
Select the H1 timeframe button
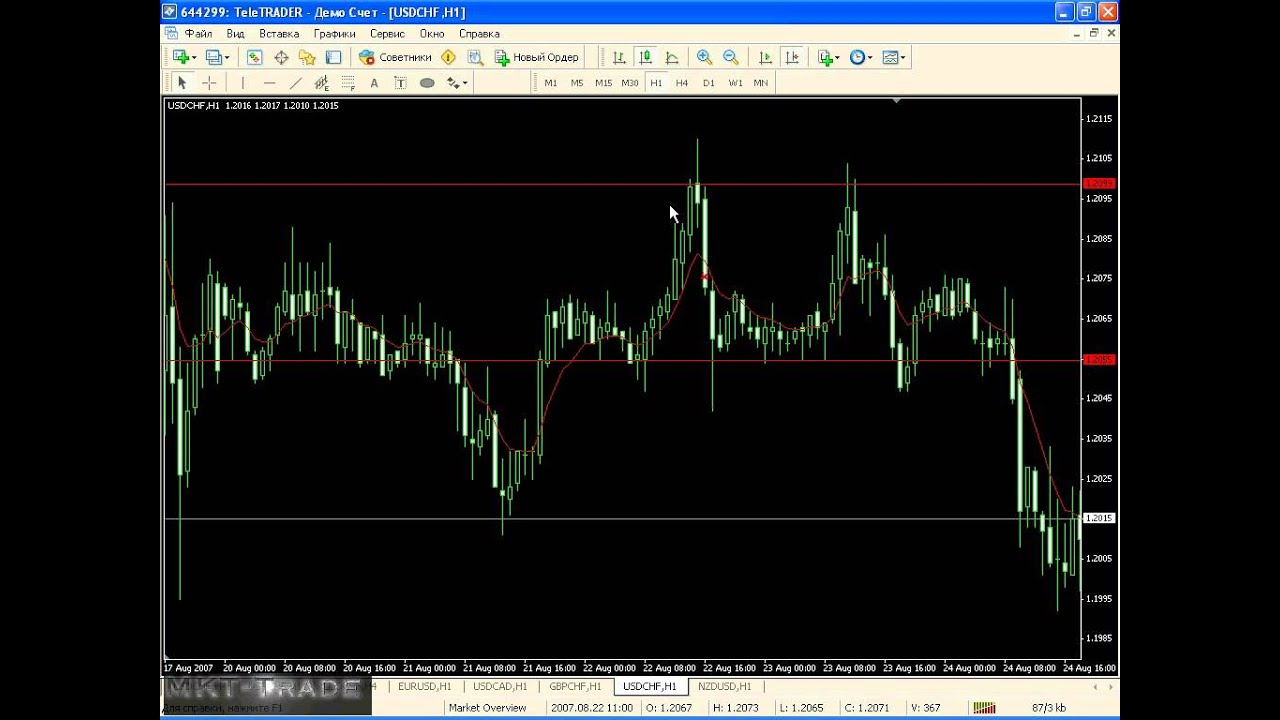coord(656,83)
